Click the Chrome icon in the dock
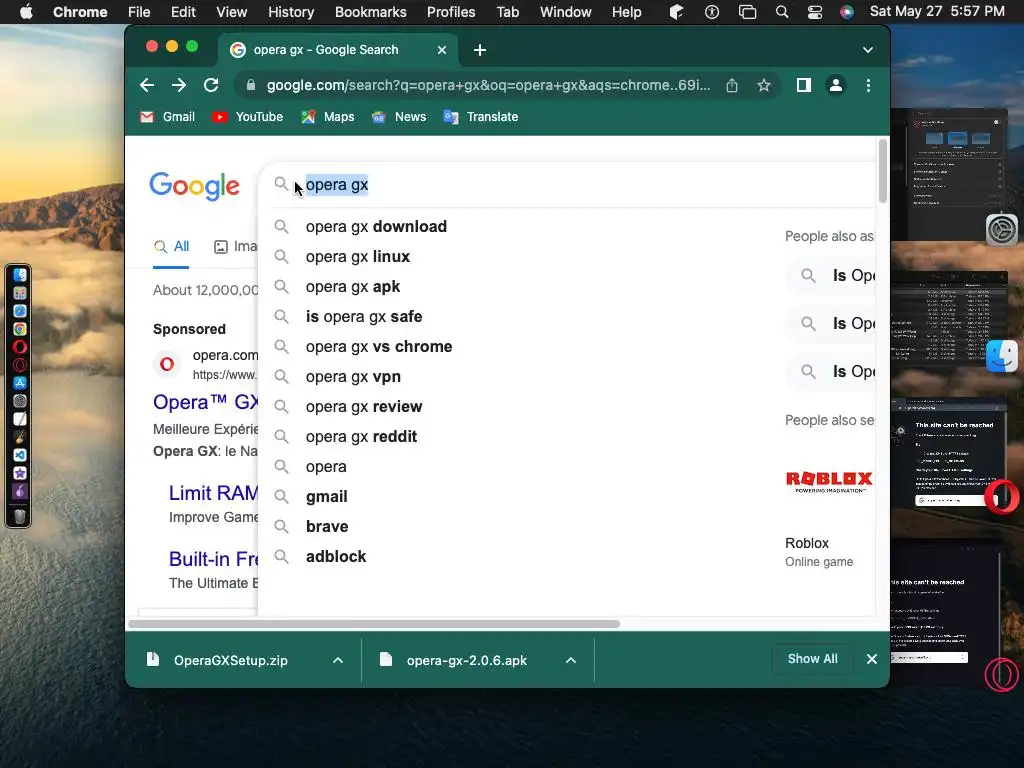 (20, 329)
